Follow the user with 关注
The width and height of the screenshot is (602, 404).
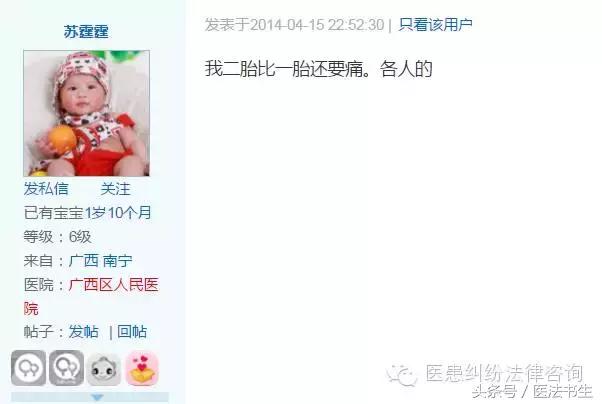click(116, 189)
